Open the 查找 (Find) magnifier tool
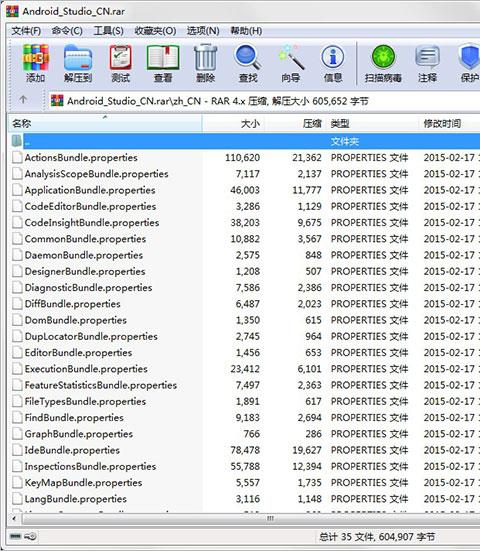 (x=248, y=63)
